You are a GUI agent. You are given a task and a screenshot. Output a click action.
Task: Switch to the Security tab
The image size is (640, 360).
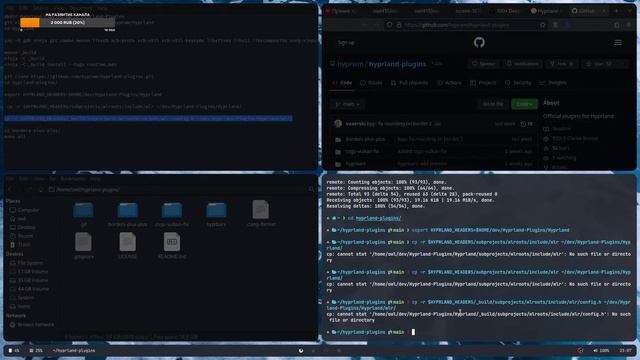518,83
